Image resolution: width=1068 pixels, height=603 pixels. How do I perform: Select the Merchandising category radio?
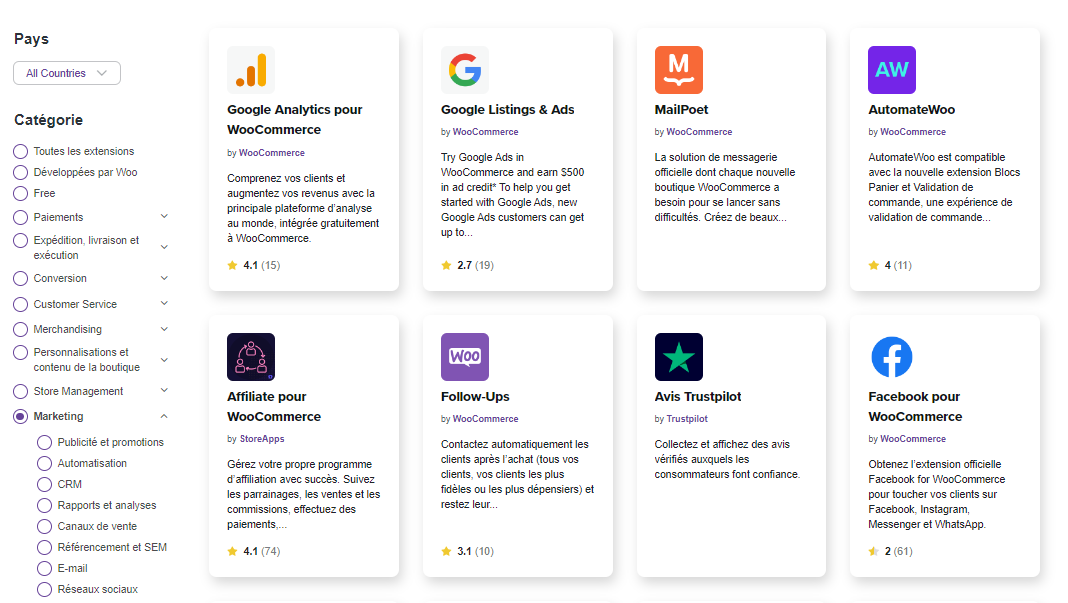click(20, 329)
